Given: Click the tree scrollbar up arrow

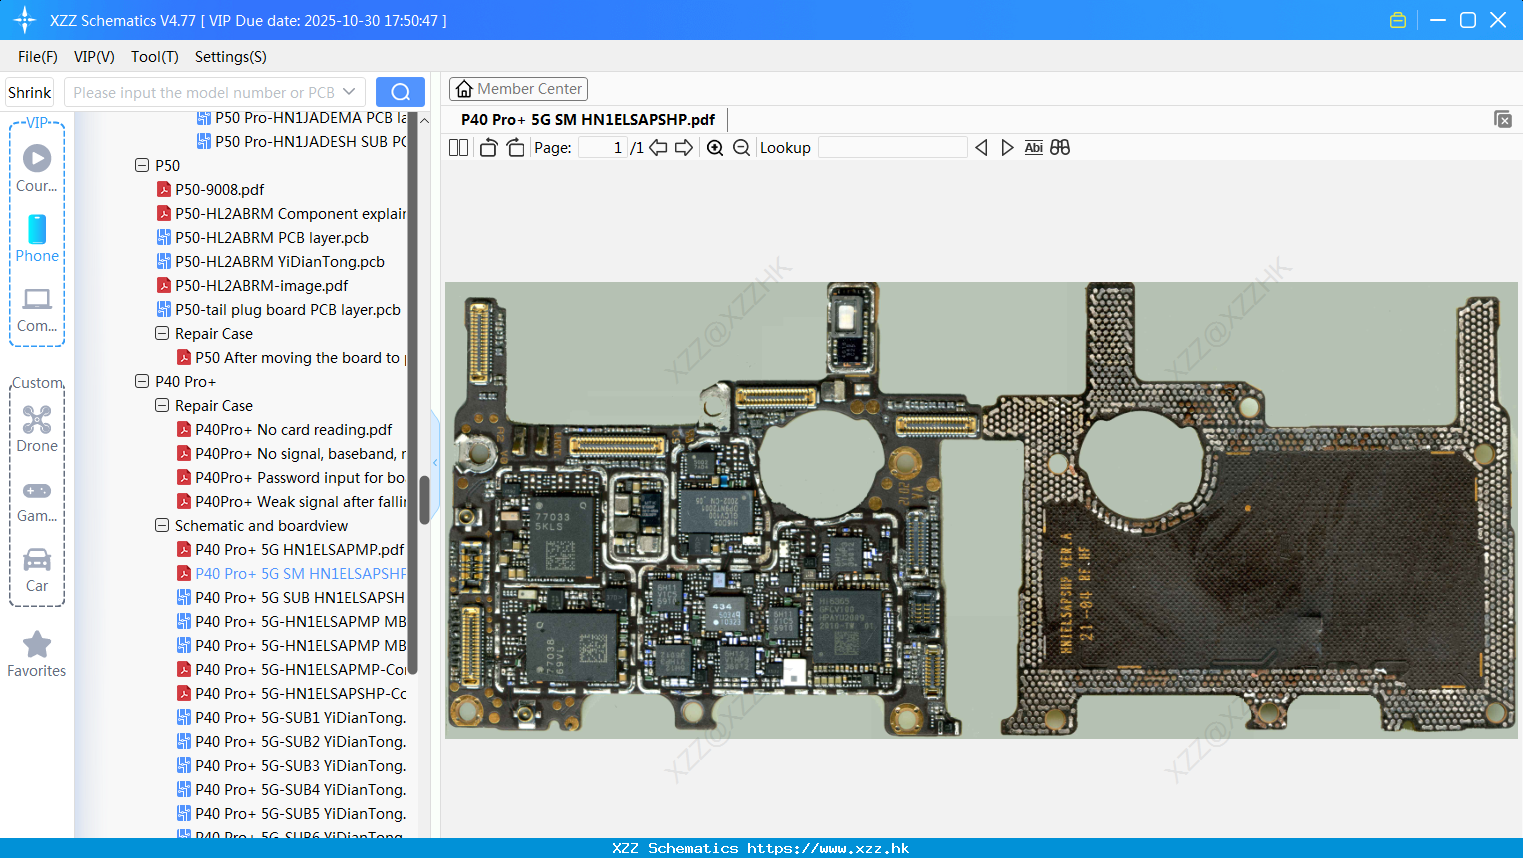Looking at the screenshot, I should pyautogui.click(x=424, y=120).
